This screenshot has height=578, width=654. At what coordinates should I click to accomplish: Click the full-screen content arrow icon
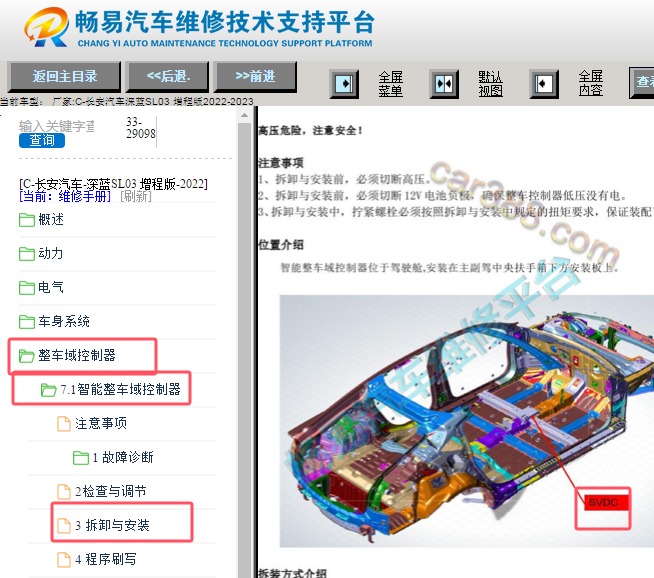point(544,84)
